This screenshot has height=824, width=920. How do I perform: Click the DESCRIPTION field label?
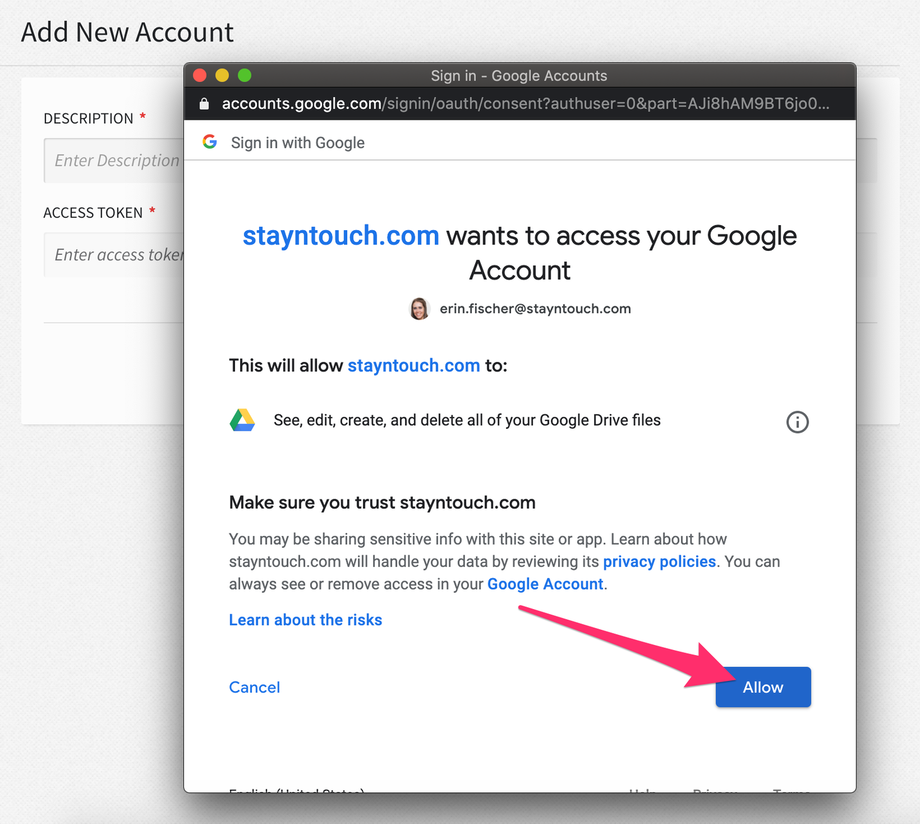89,119
